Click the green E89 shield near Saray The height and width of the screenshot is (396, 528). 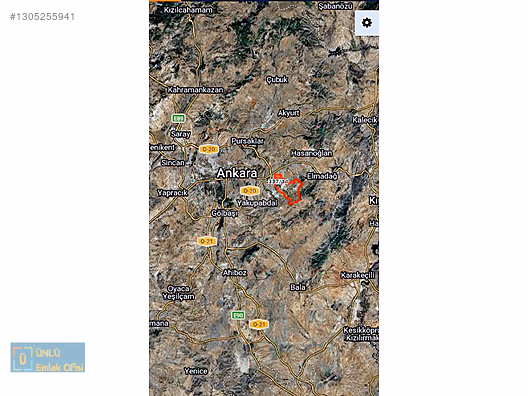click(x=178, y=119)
